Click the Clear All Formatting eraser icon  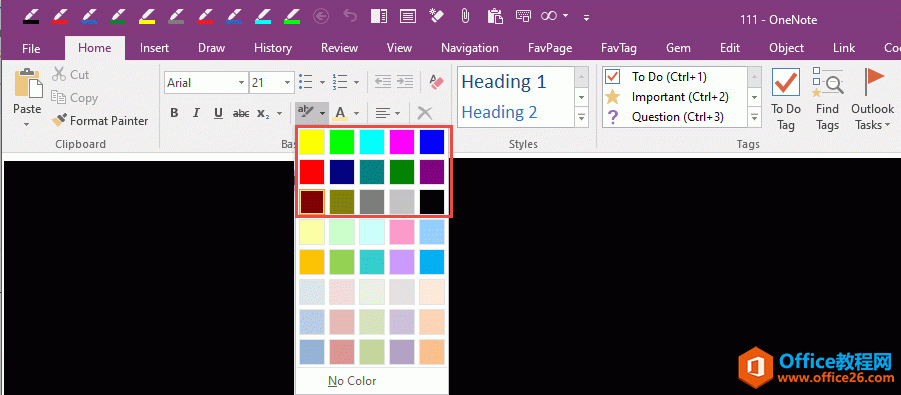click(437, 82)
